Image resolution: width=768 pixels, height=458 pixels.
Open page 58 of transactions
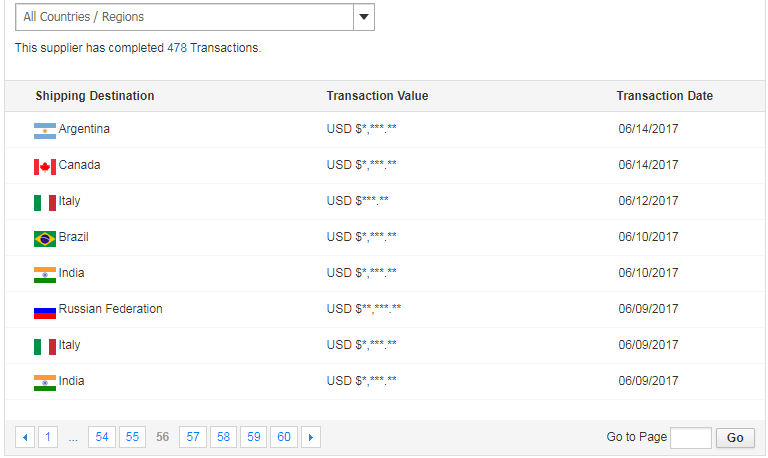223,437
